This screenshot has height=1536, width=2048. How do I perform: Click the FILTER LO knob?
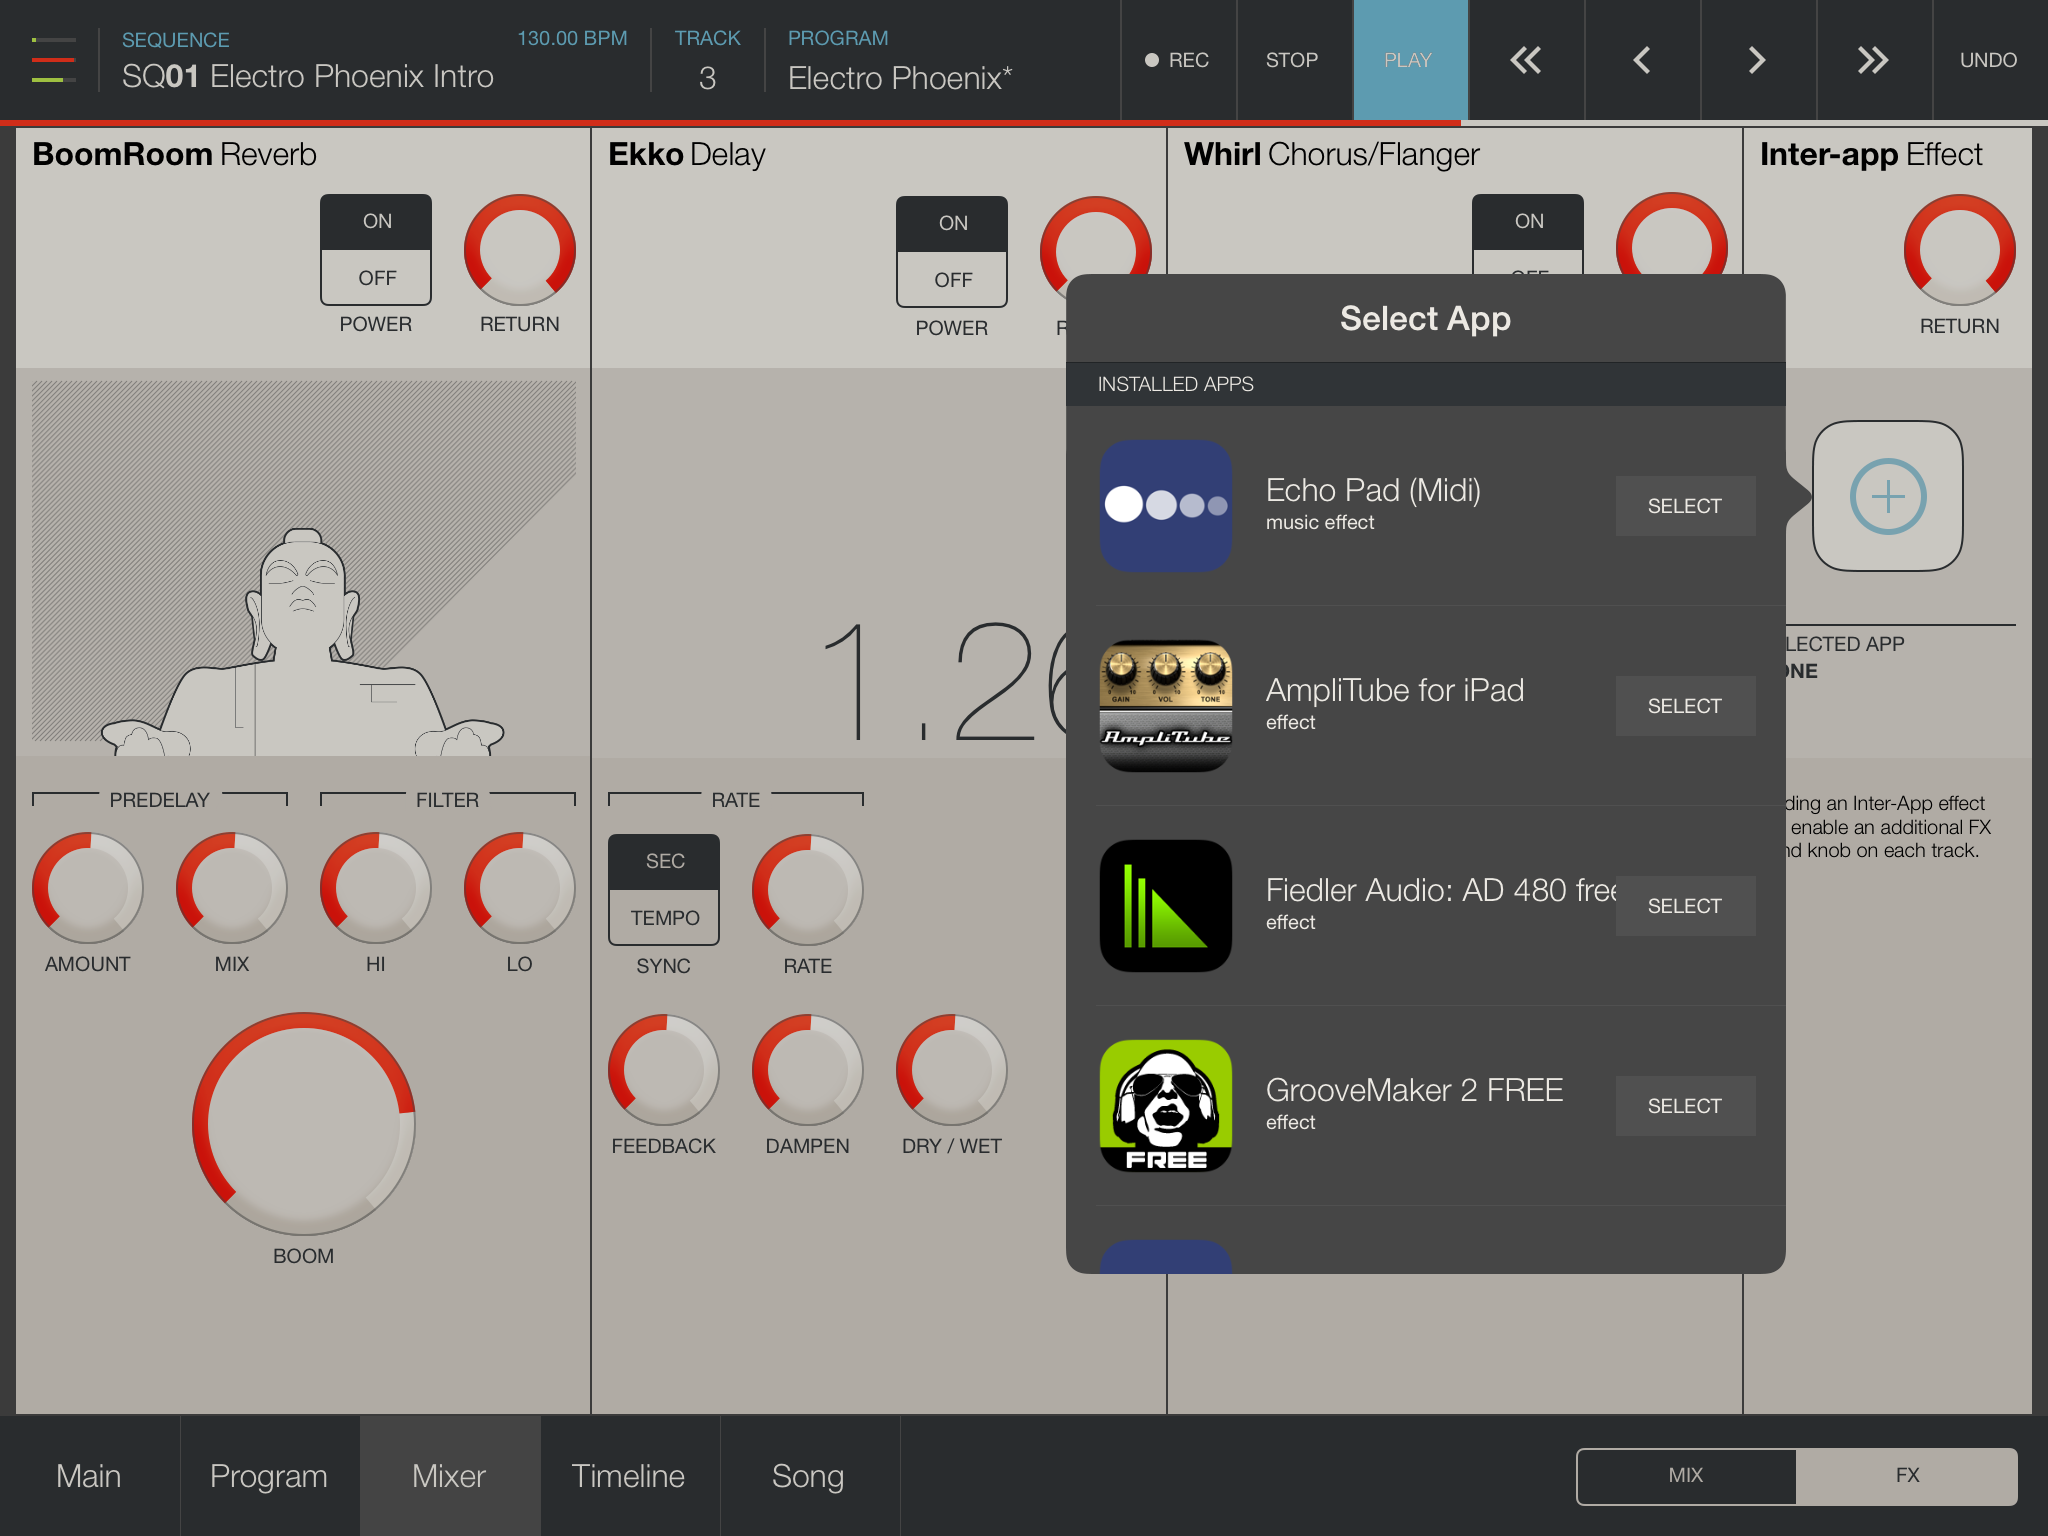pos(520,888)
